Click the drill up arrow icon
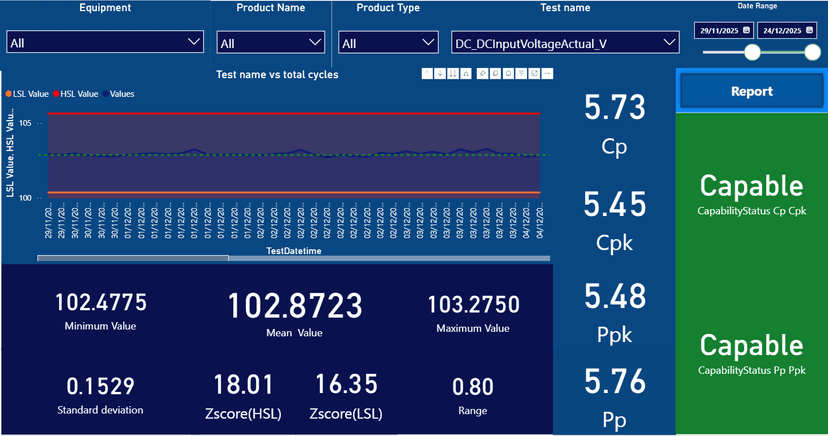This screenshot has width=828, height=436. tap(428, 74)
